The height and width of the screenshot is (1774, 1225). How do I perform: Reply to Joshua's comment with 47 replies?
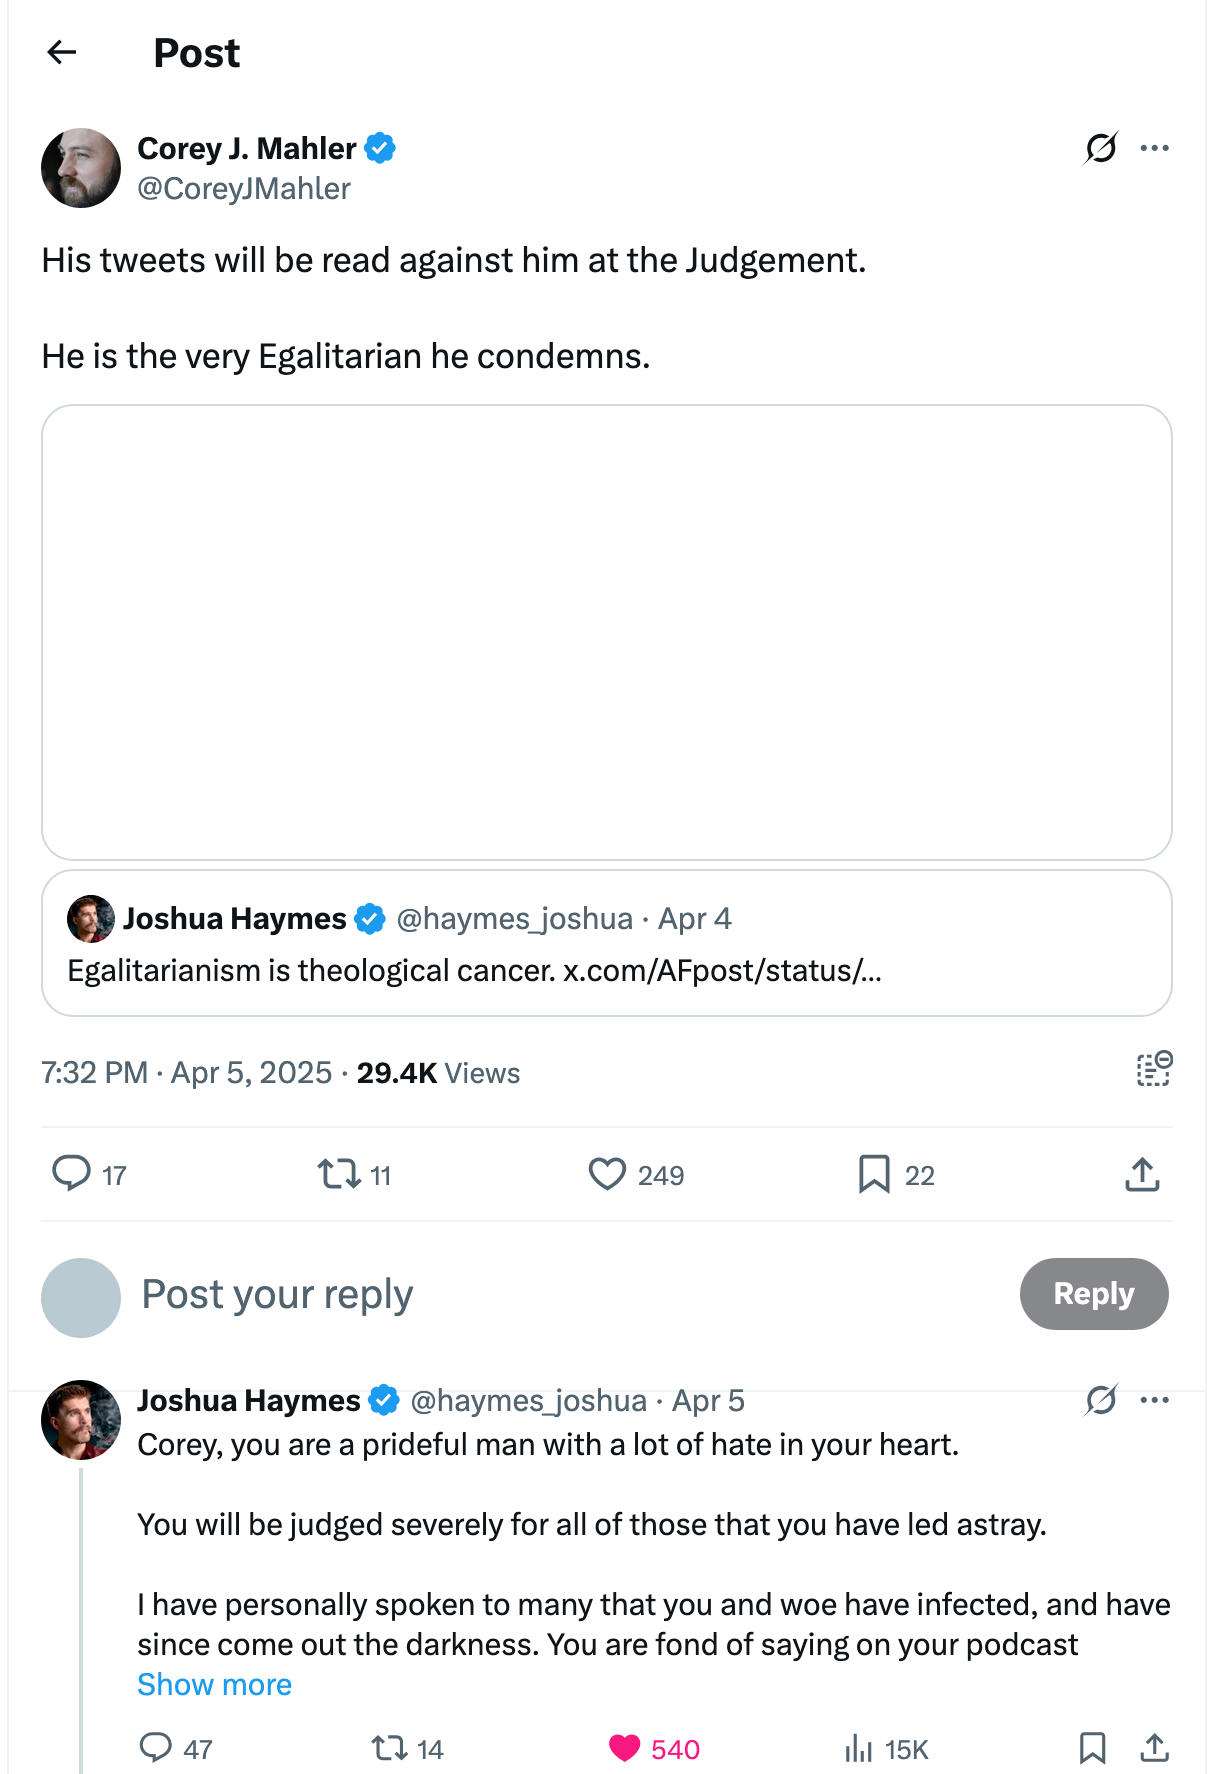tap(156, 1748)
